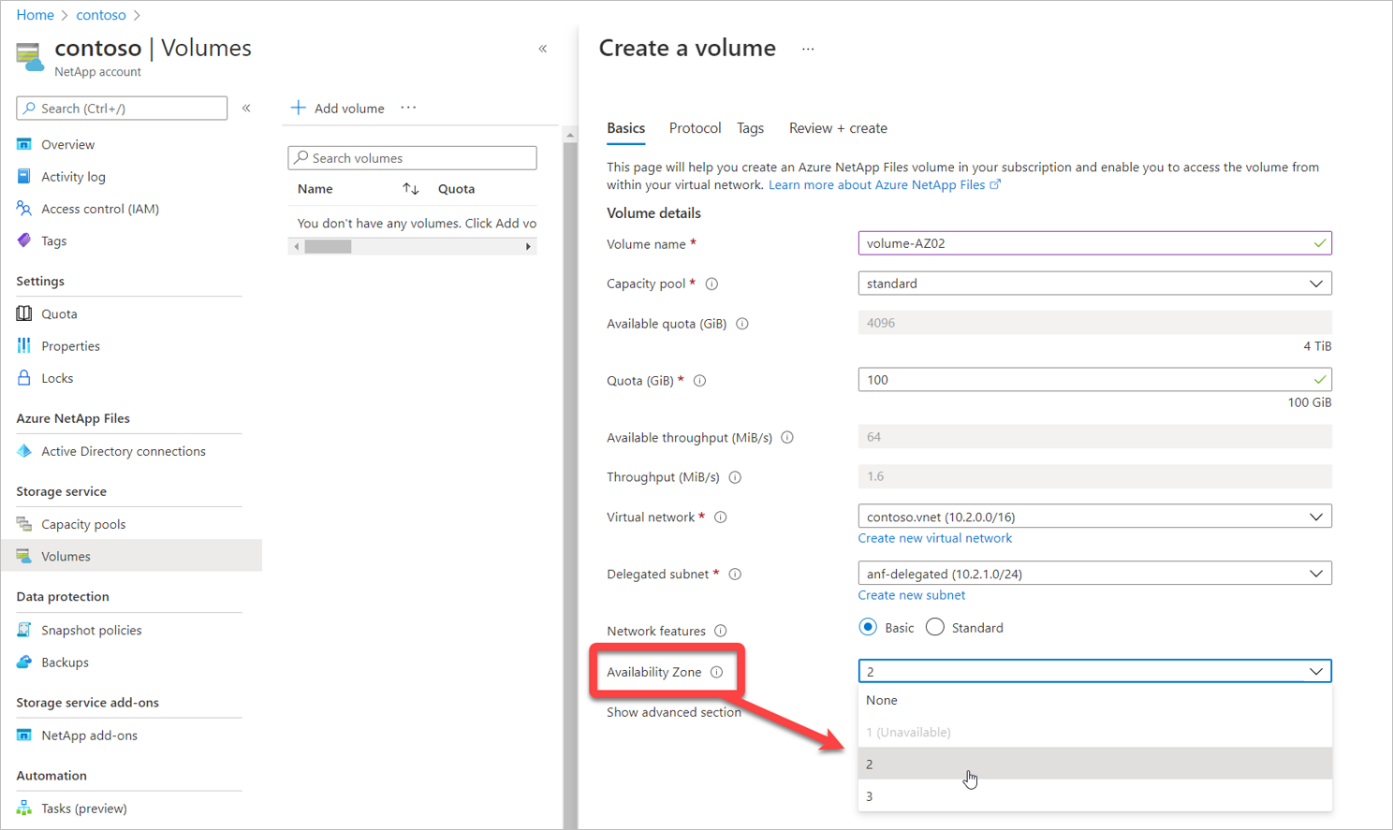Image resolution: width=1393 pixels, height=830 pixels.
Task: Switch to the Tags tab
Action: point(750,128)
